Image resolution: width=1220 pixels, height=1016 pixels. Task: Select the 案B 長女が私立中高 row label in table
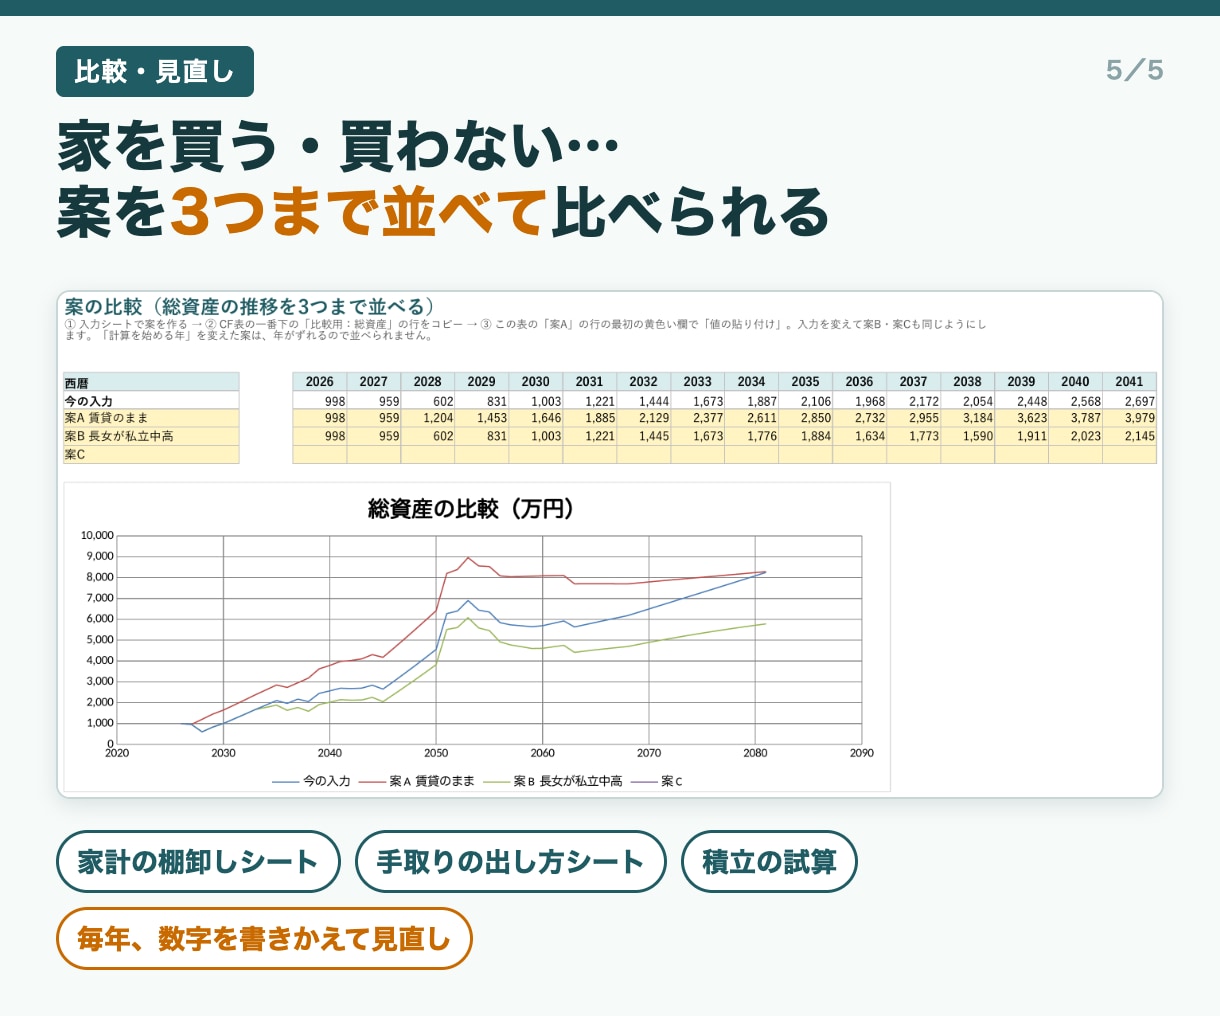click(151, 436)
